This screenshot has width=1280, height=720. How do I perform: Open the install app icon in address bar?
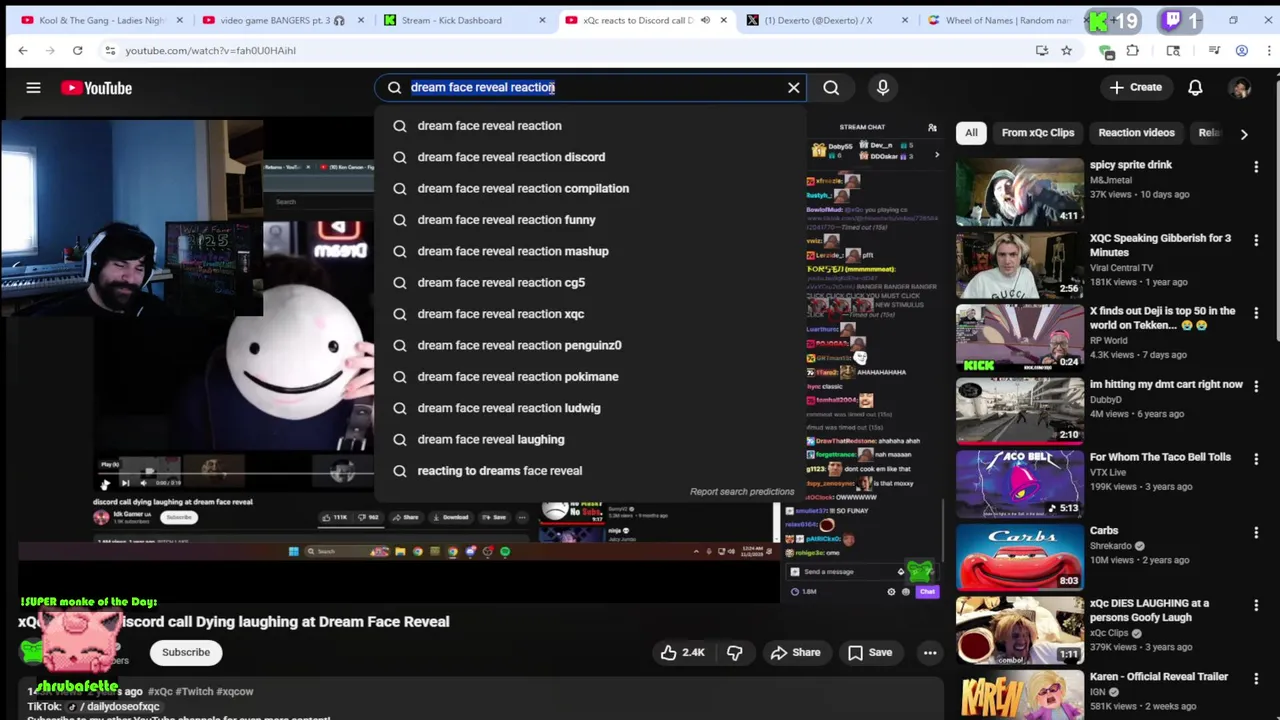coord(1042,50)
